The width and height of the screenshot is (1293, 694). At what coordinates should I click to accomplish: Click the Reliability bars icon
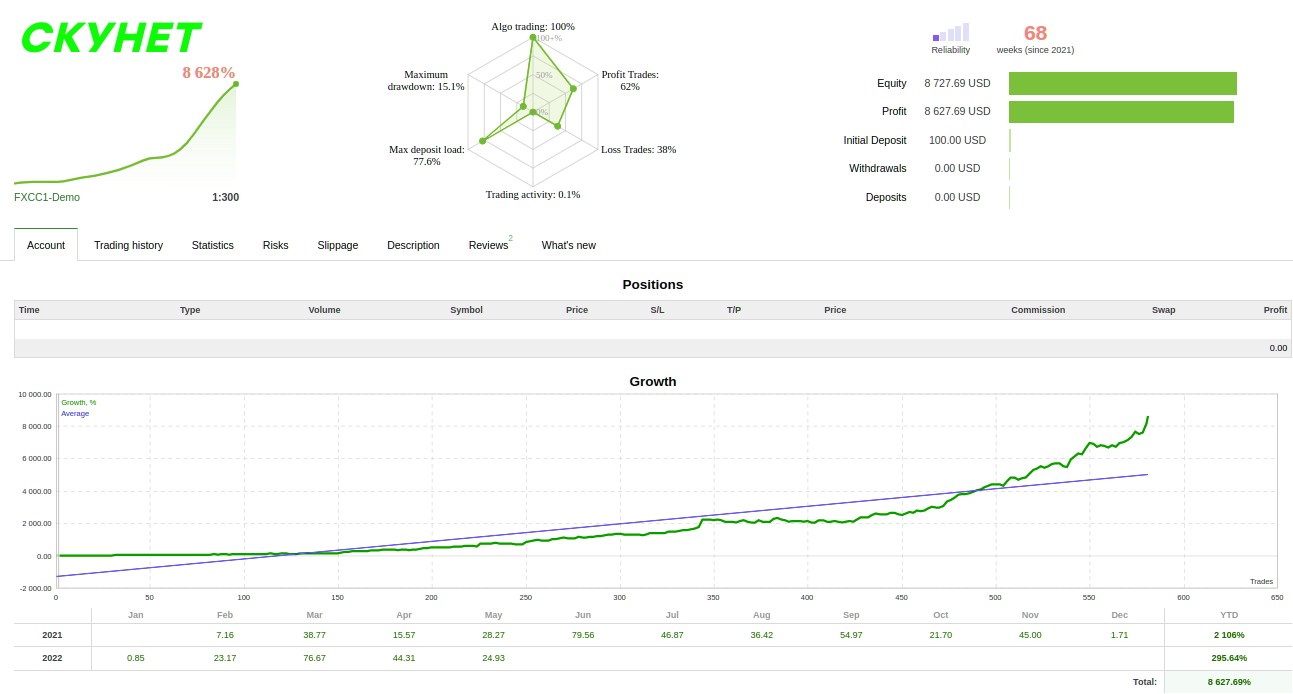(951, 32)
